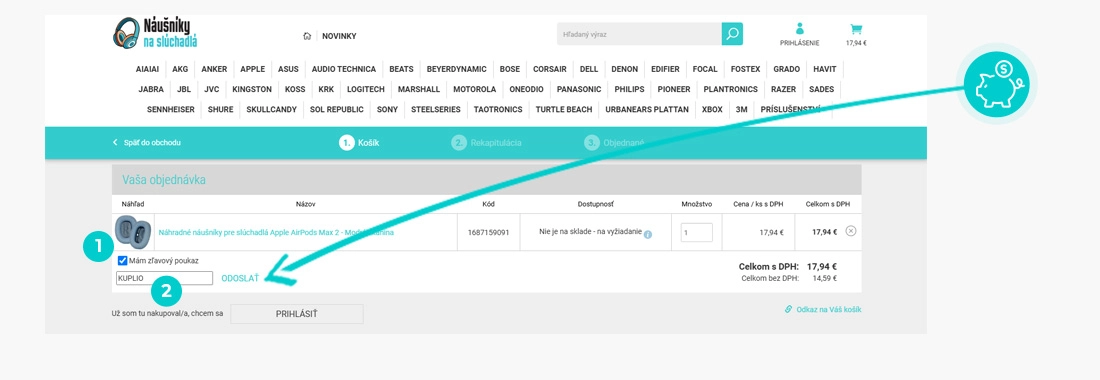Open the JBL brand category
Screen dimensions: 1100x380
tap(184, 90)
